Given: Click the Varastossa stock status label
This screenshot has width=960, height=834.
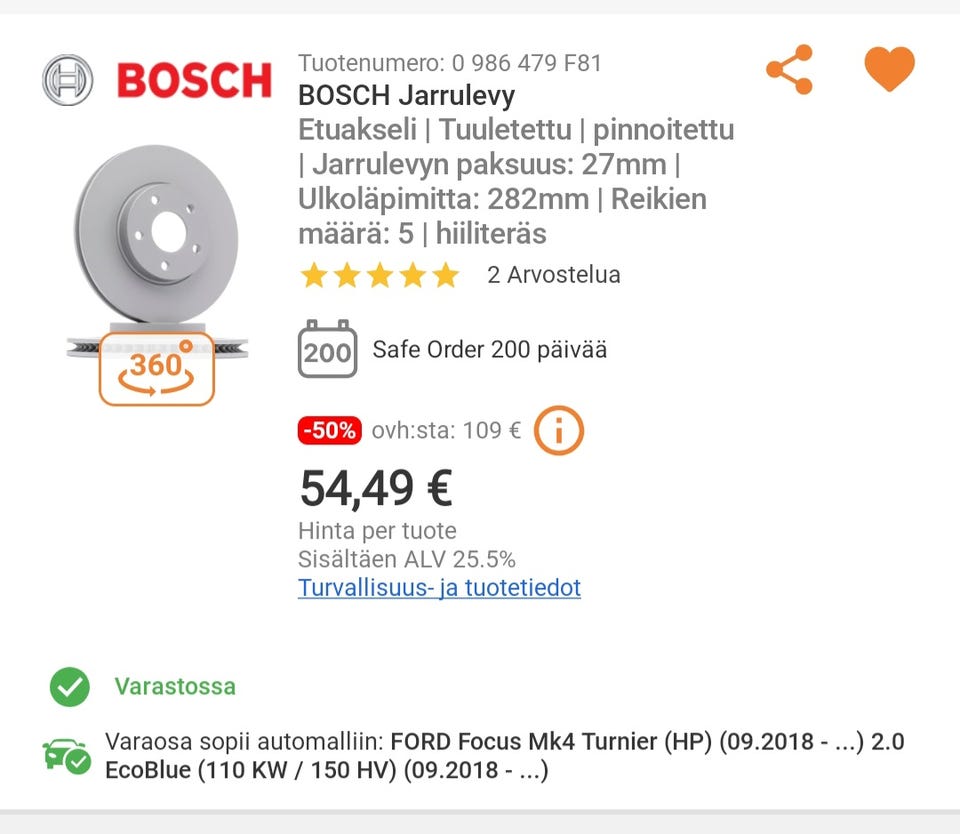Looking at the screenshot, I should click(x=175, y=687).
